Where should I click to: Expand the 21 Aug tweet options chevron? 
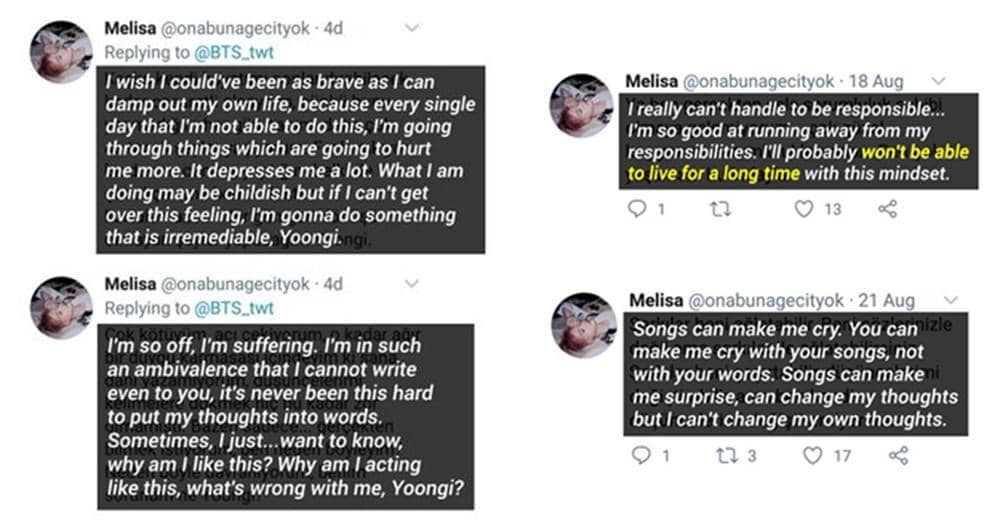[x=950, y=300]
